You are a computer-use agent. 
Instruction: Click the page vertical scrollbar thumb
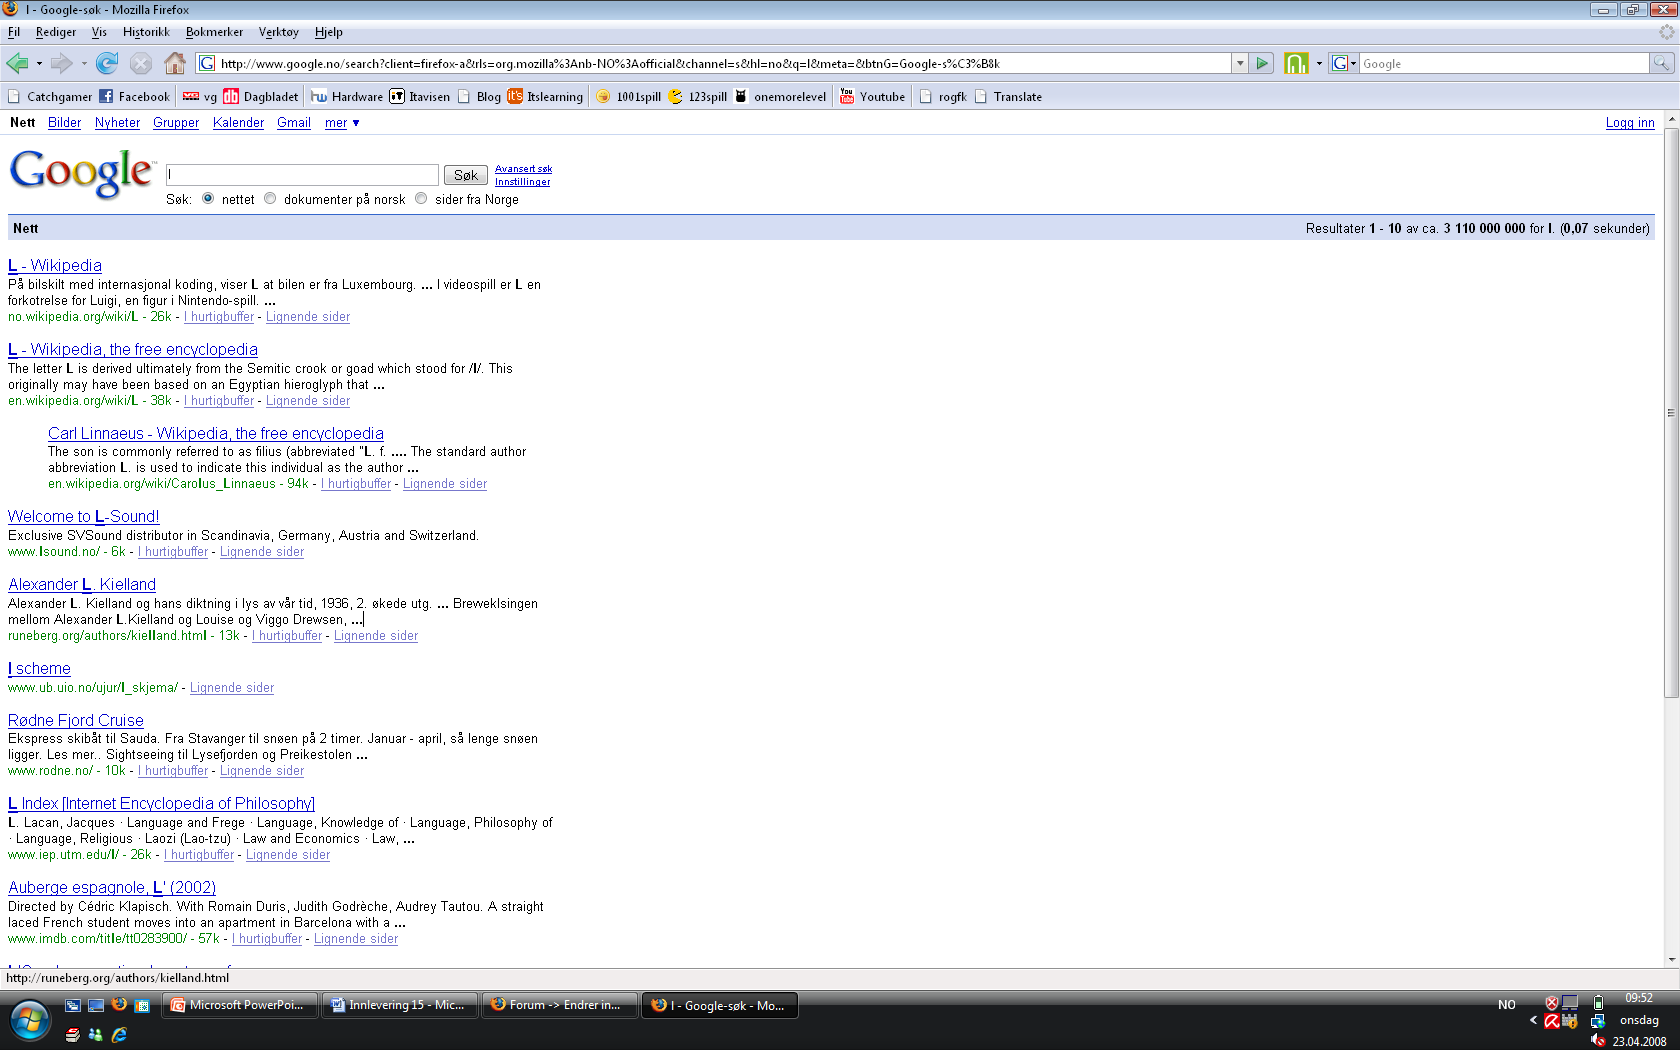pos(1671,411)
